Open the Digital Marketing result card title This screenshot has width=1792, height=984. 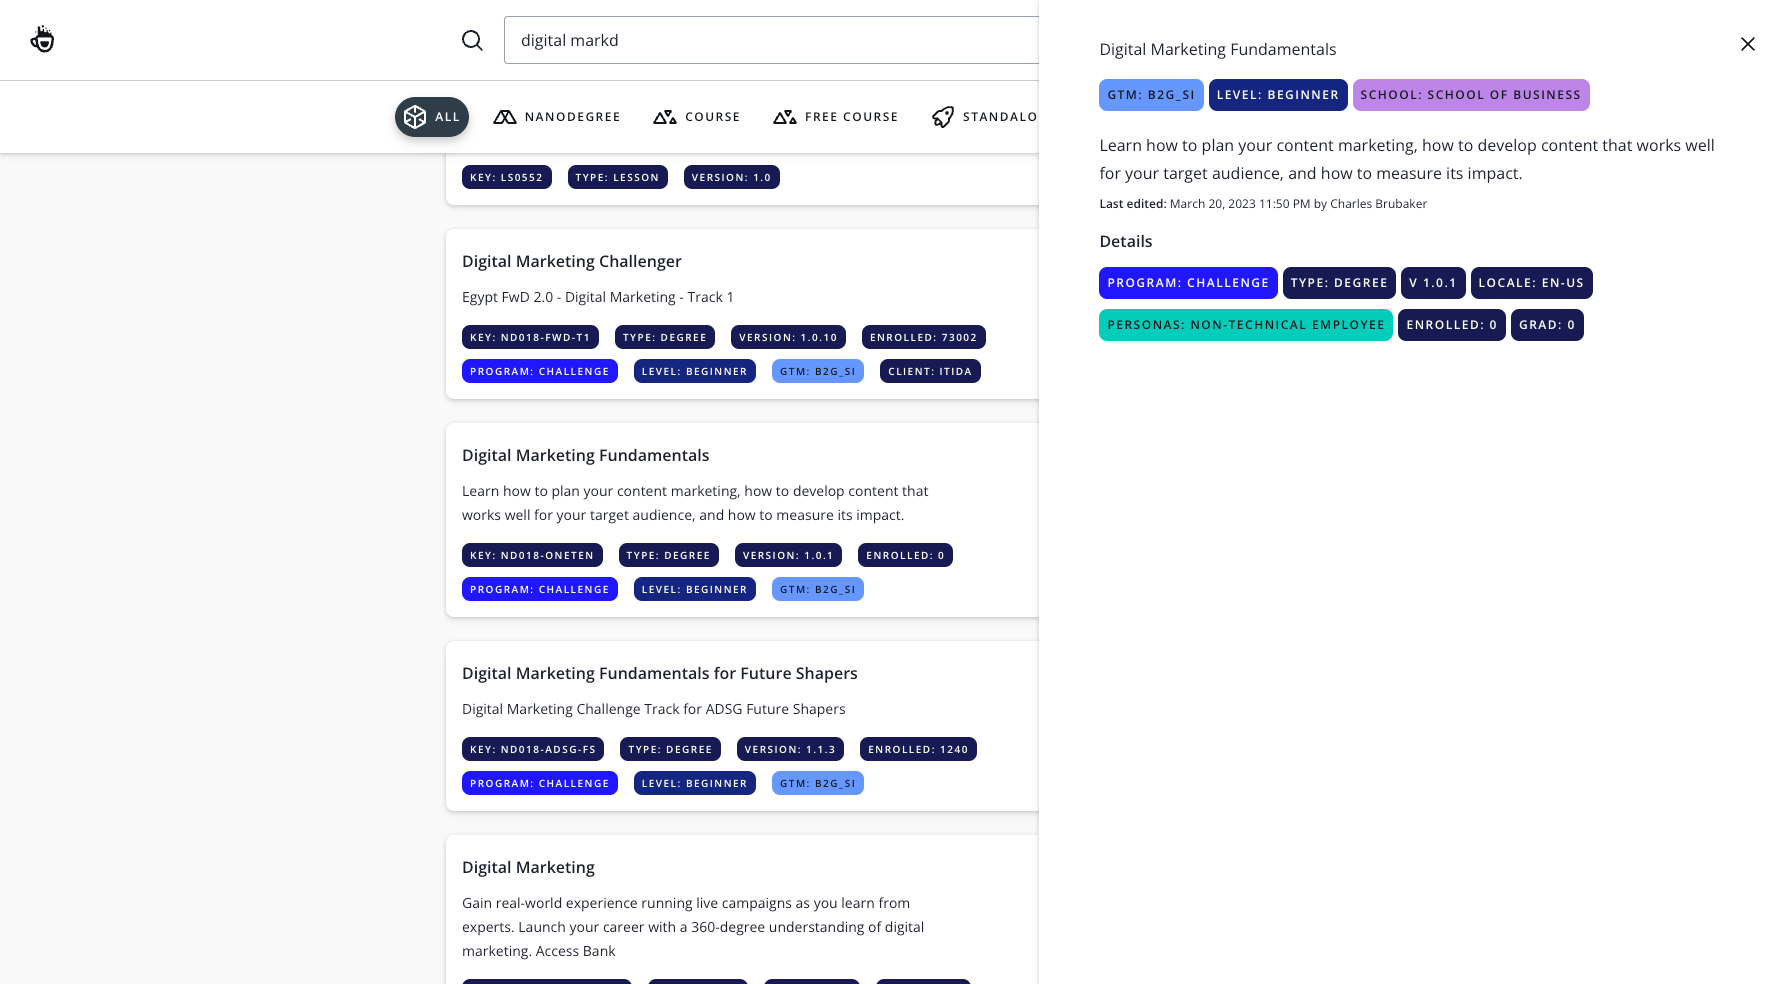528,867
